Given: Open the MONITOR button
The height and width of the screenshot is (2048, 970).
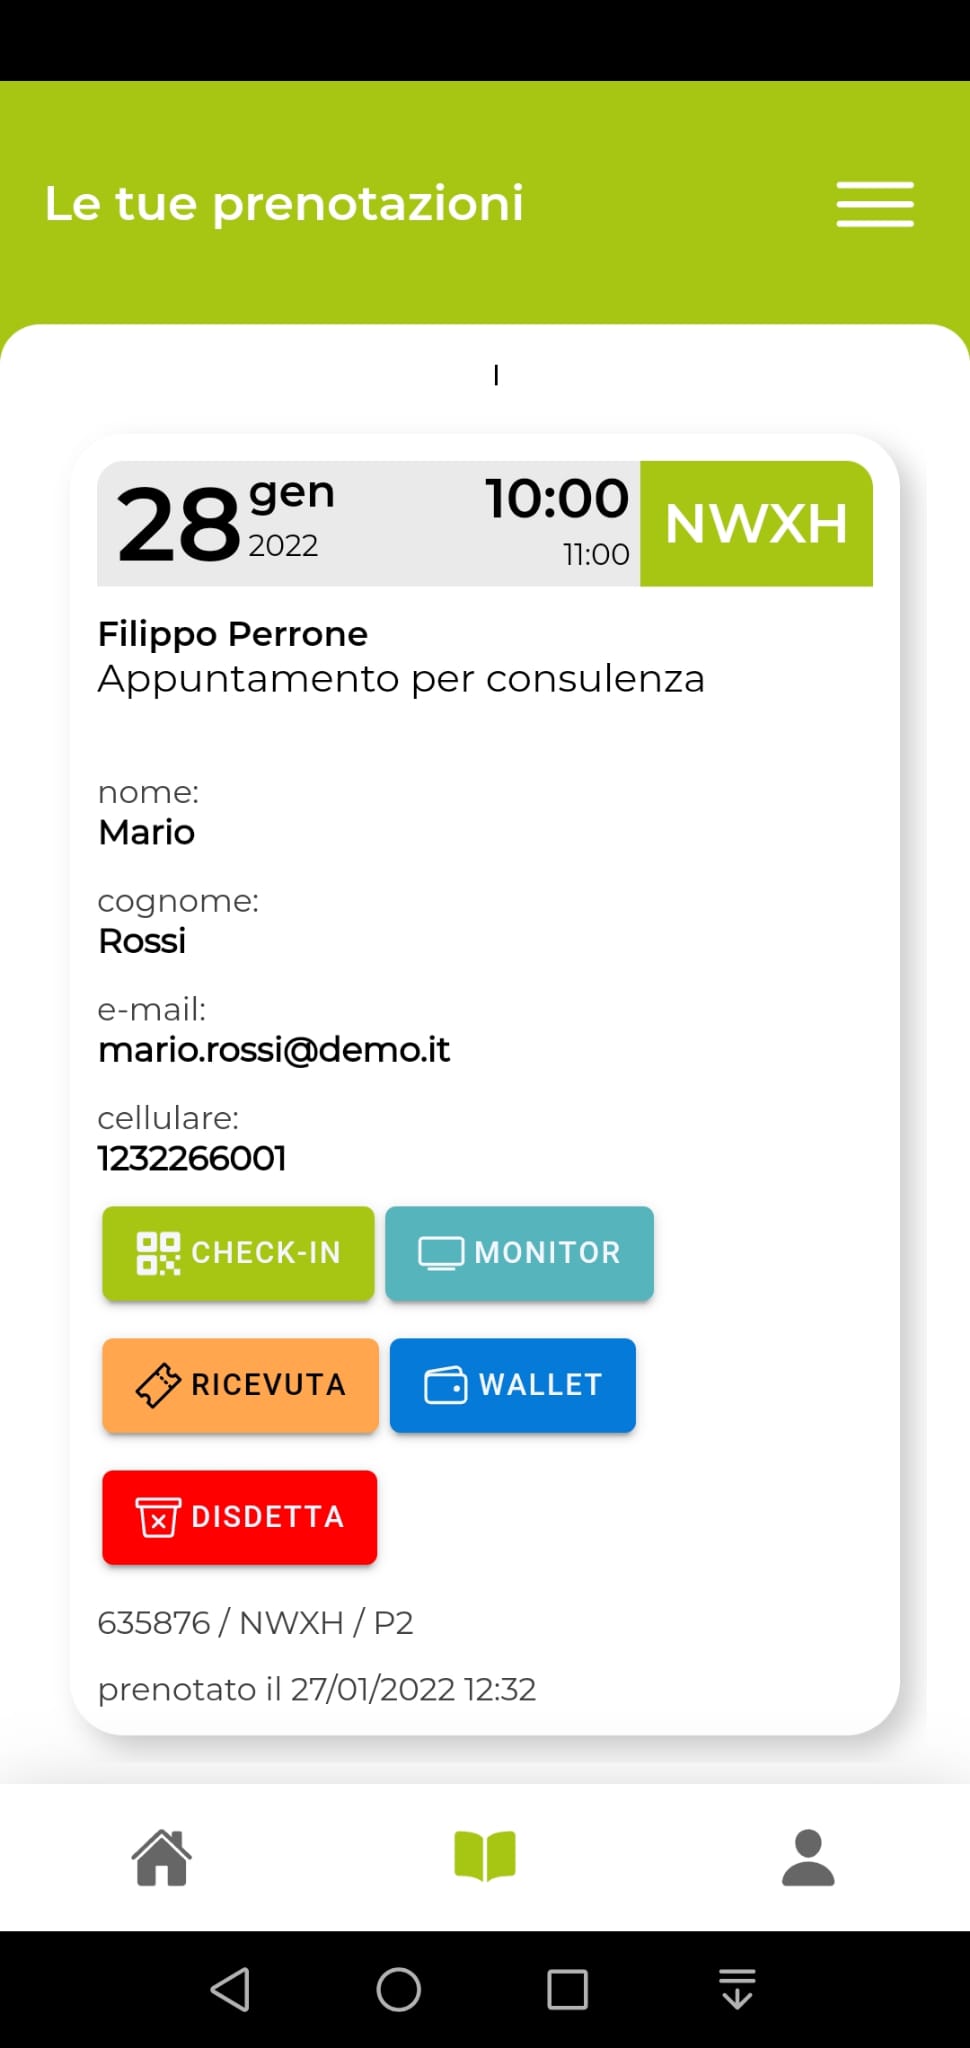Looking at the screenshot, I should (519, 1253).
